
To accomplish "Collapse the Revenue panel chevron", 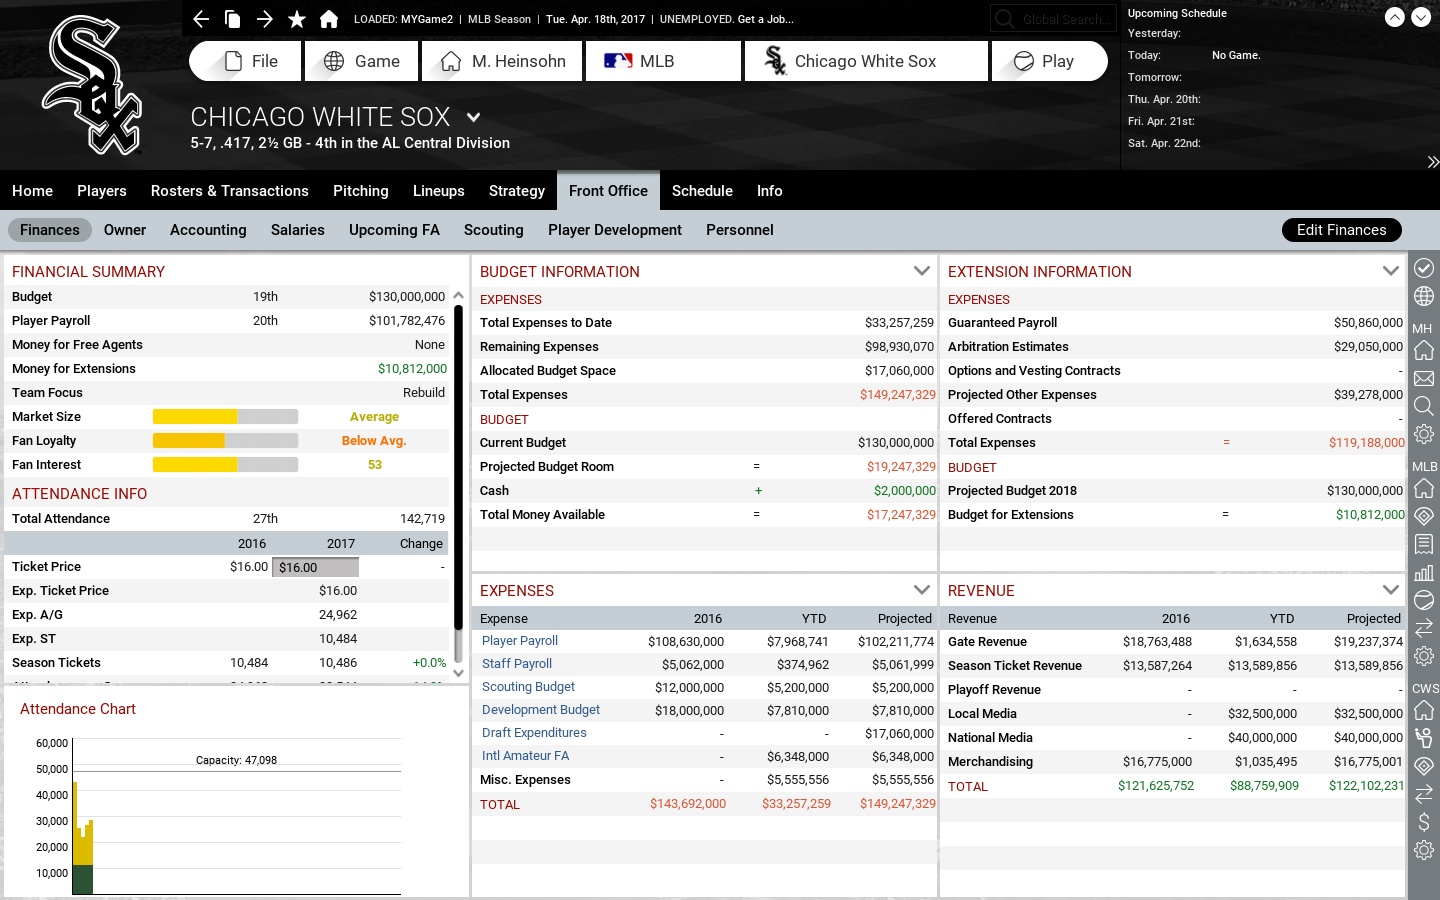I will coord(1390,590).
